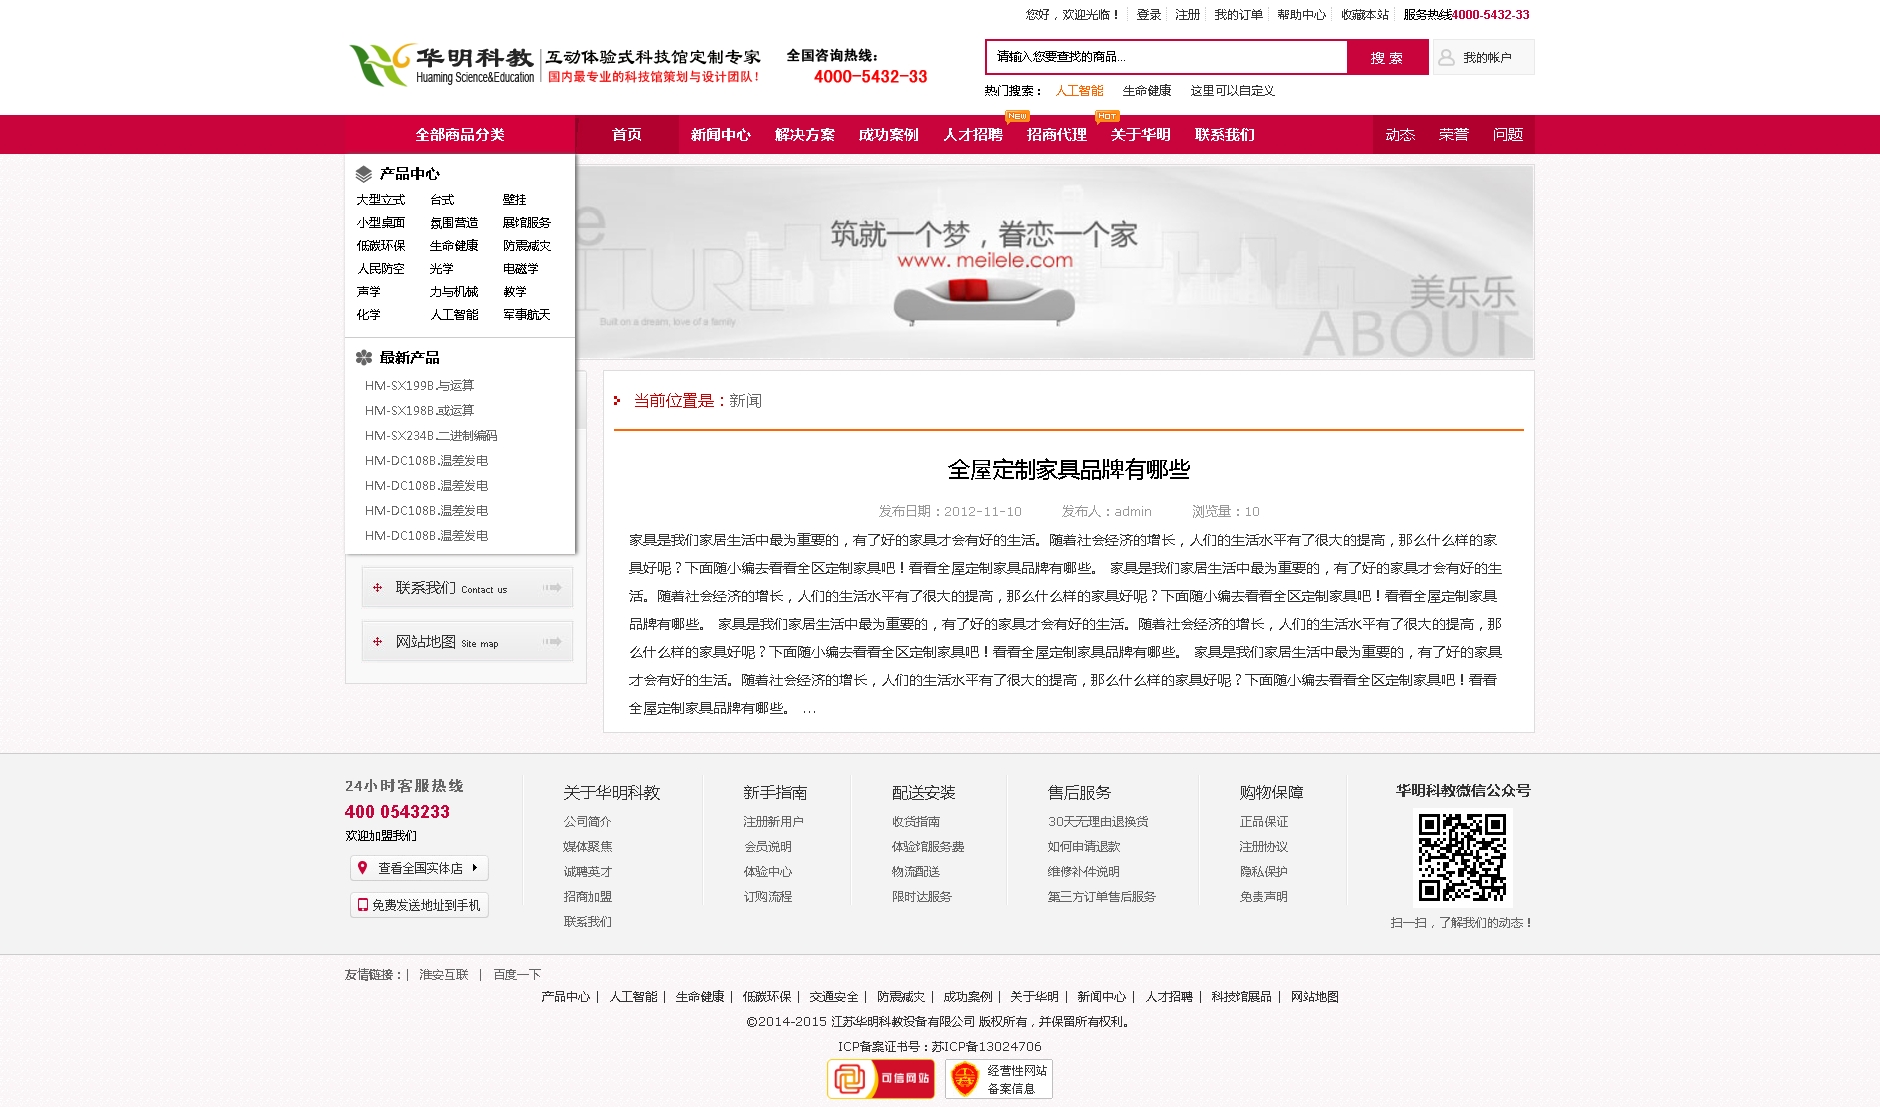Screen dimensions: 1880x1107
Task: Click the location pin in 查看全国实体店
Action: pyautogui.click(x=363, y=868)
